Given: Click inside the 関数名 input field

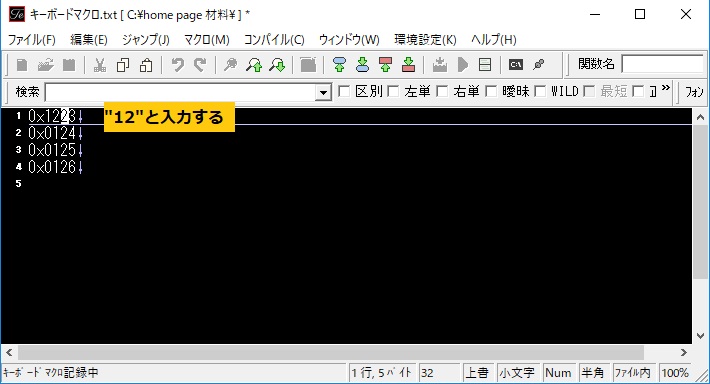Looking at the screenshot, I should pyautogui.click(x=663, y=64).
